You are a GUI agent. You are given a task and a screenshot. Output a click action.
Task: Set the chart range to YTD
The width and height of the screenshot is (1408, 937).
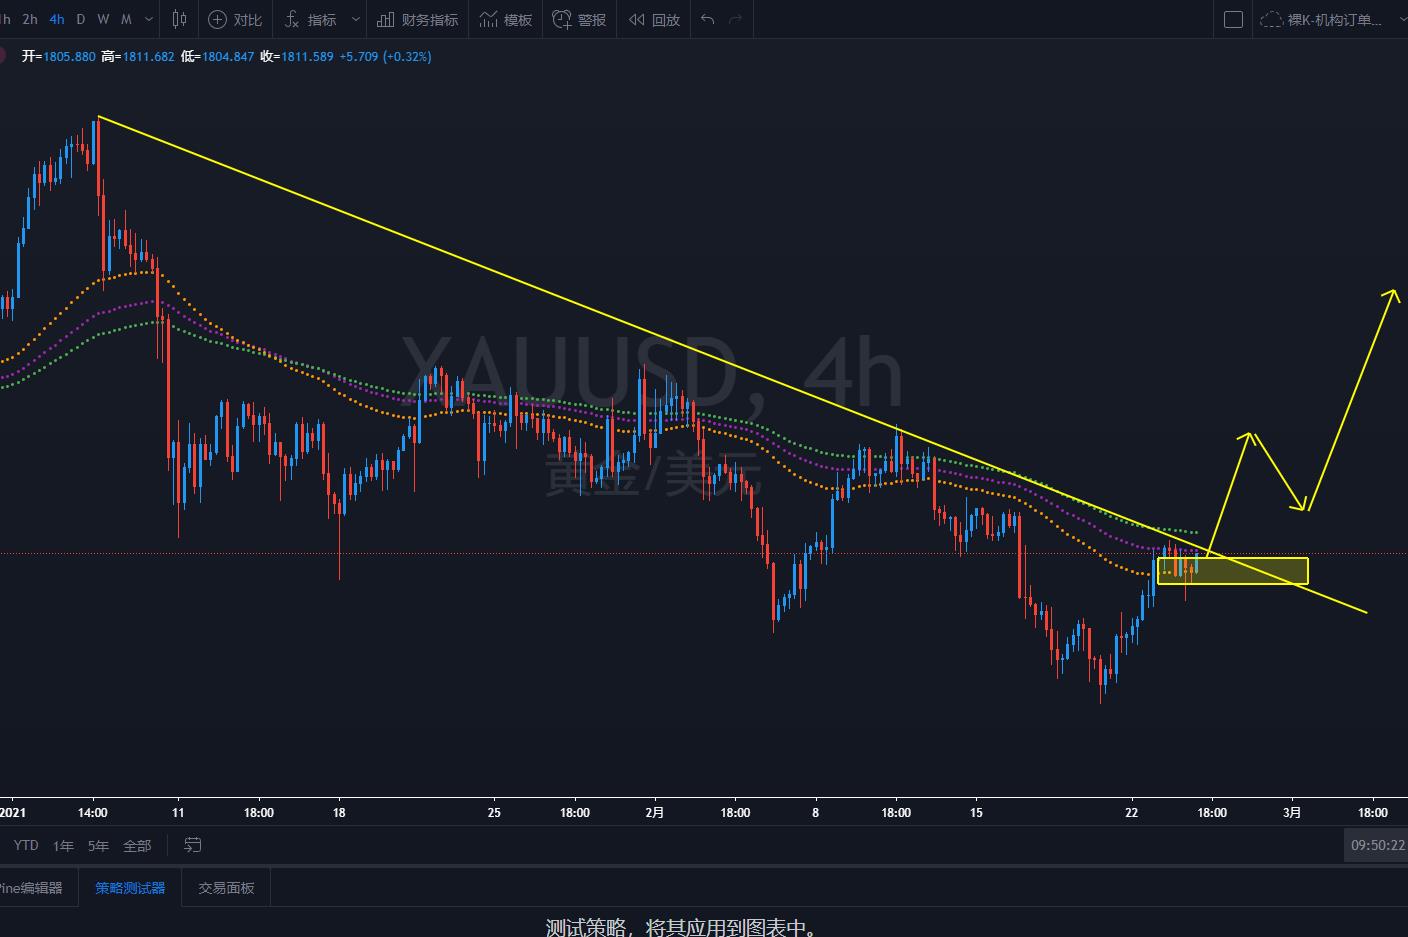click(26, 845)
